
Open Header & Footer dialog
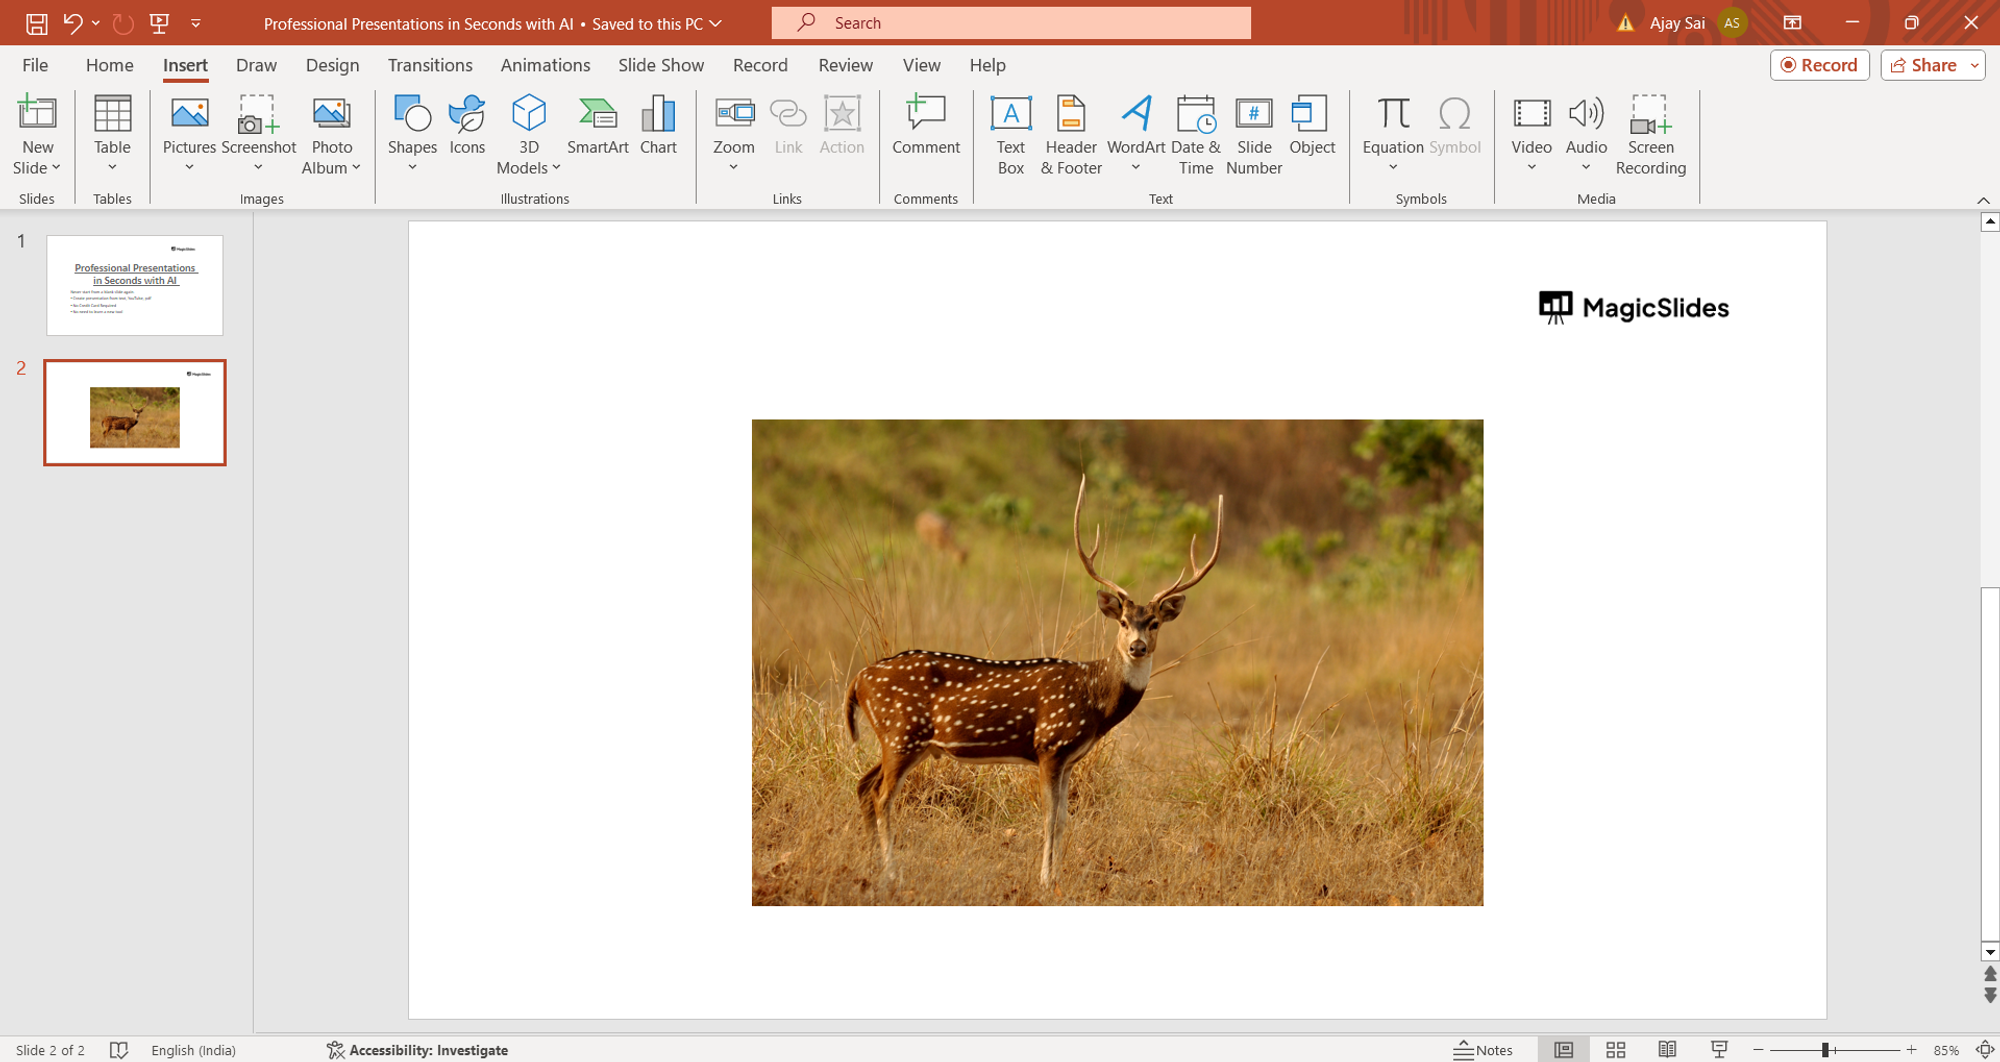coord(1071,135)
